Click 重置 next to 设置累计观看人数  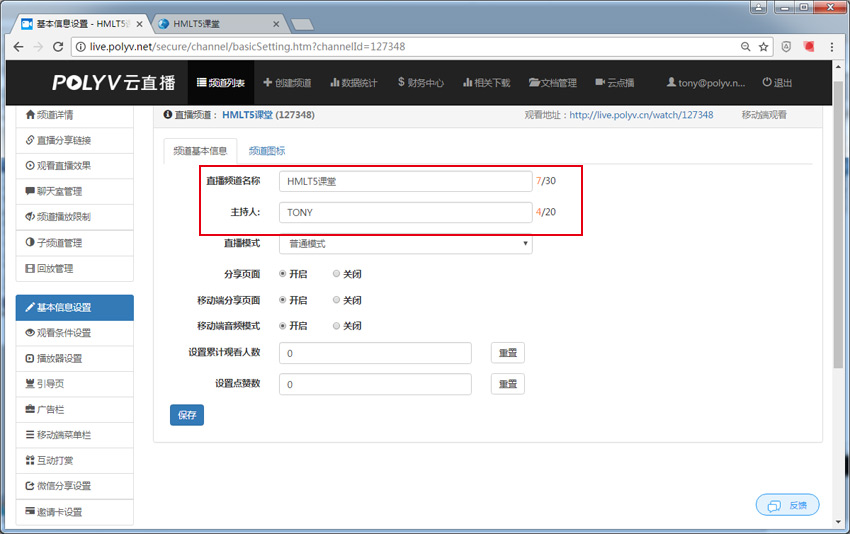pos(507,353)
